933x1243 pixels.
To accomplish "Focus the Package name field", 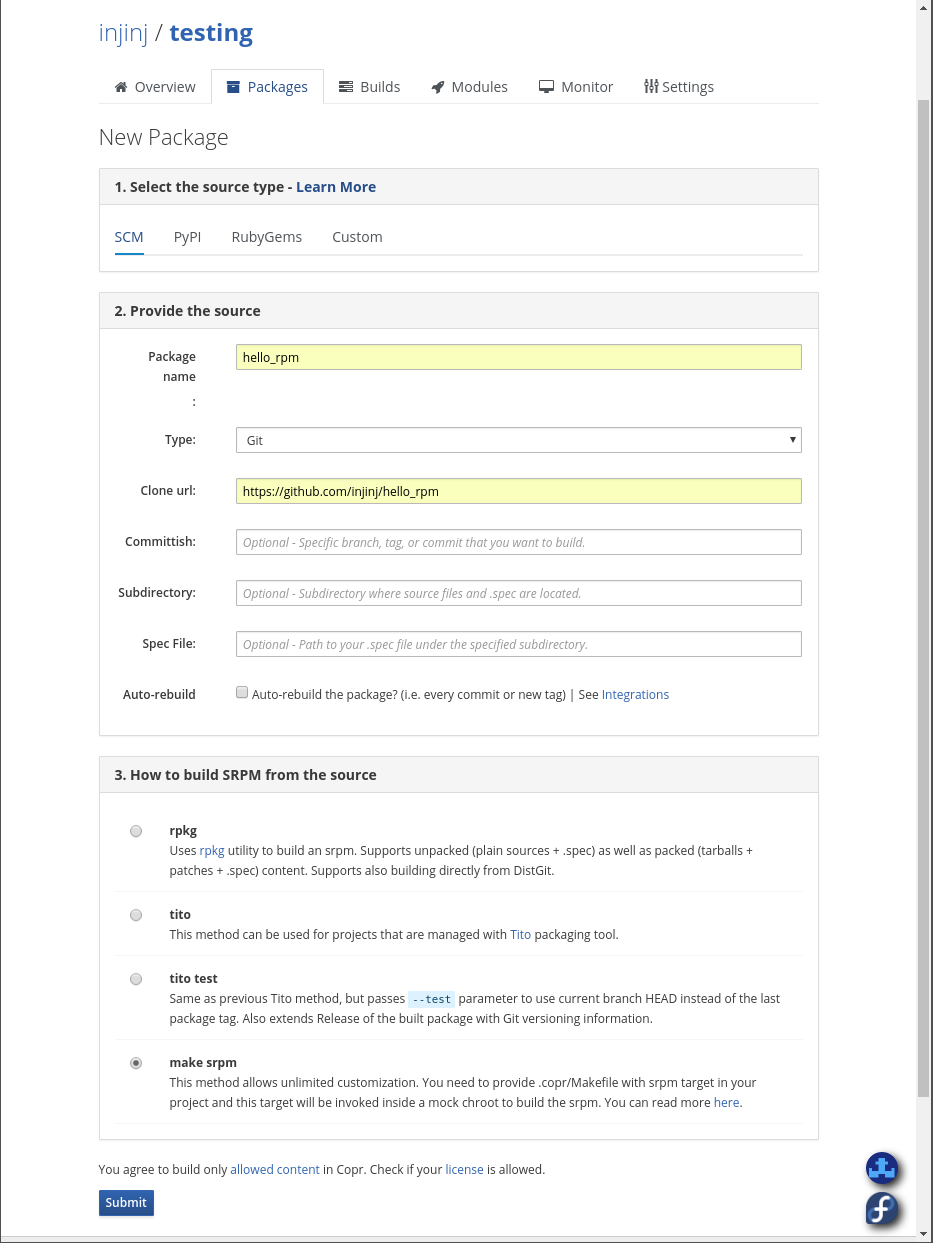I will click(519, 357).
